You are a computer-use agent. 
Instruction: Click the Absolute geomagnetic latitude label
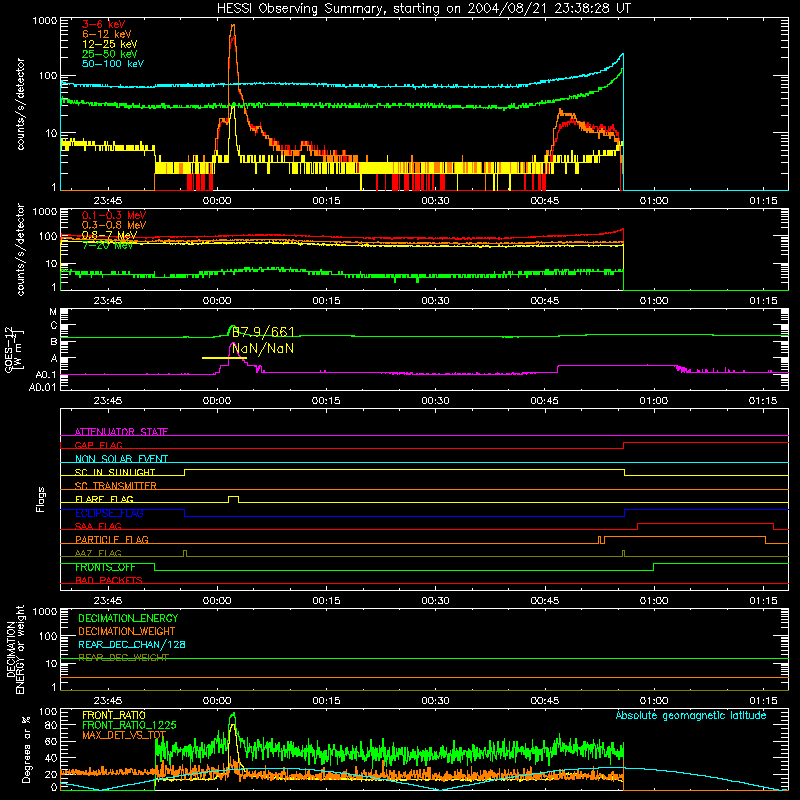pyautogui.click(x=691, y=715)
